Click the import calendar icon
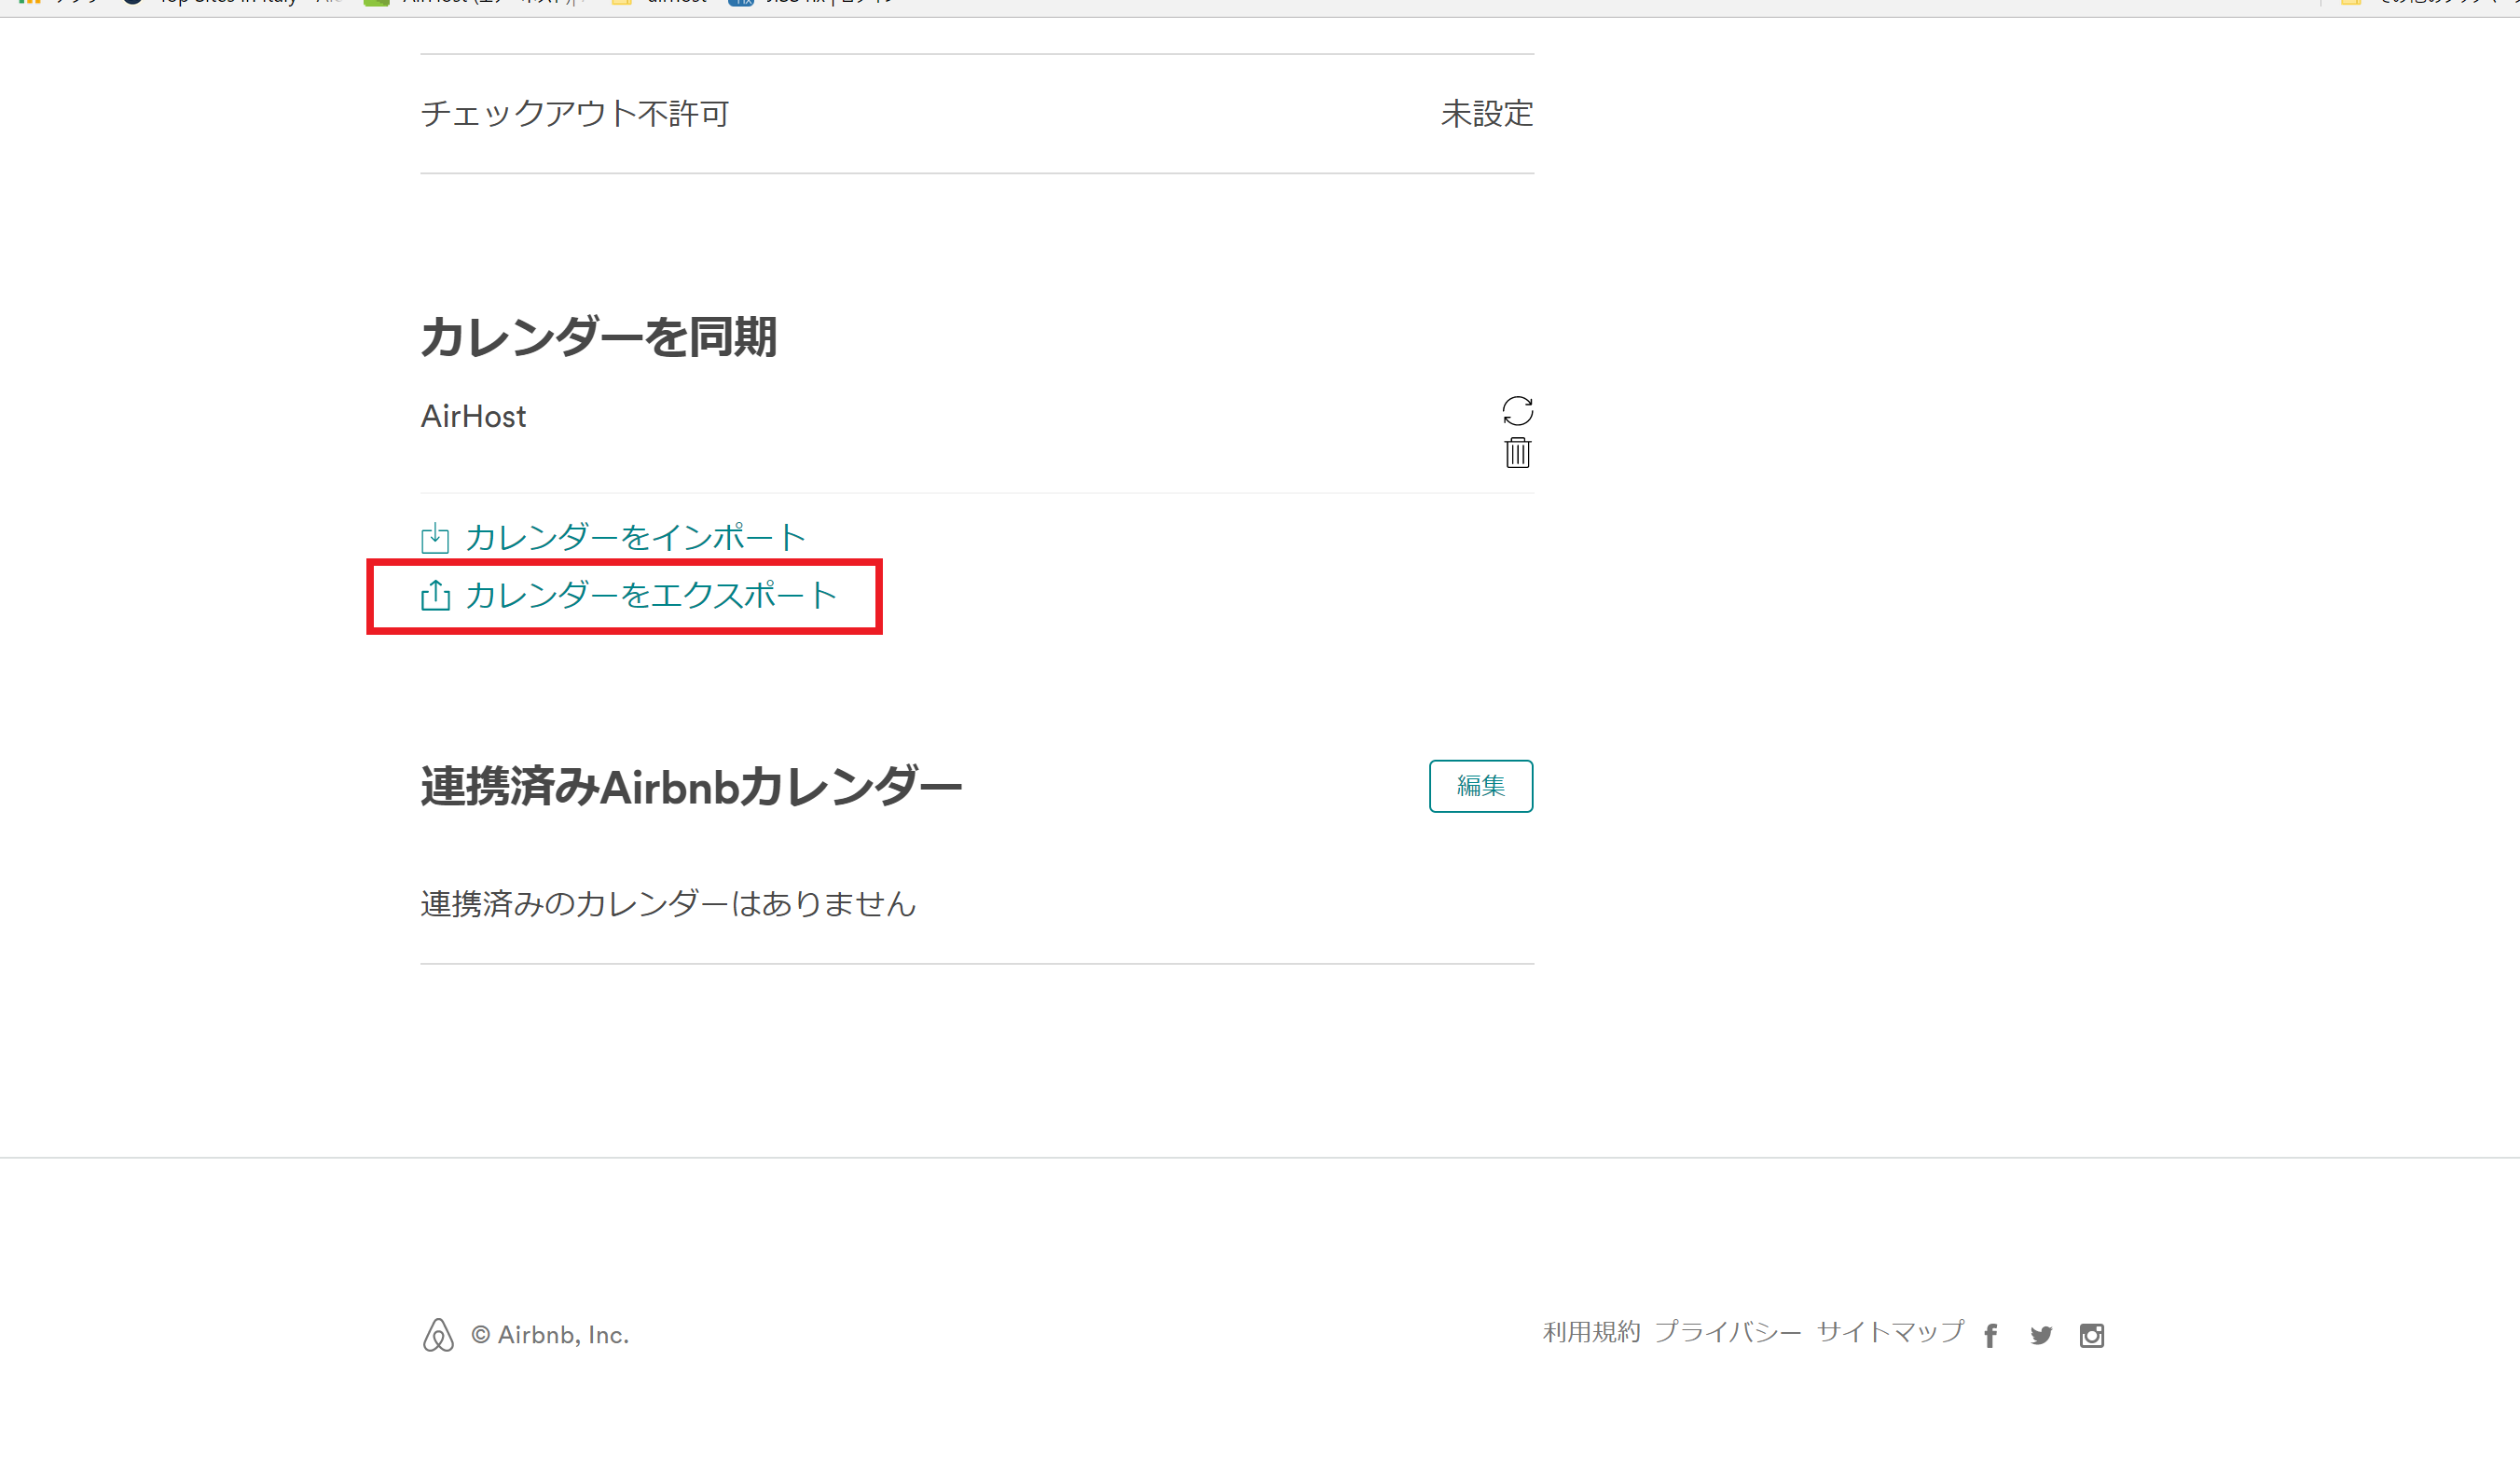 [x=435, y=538]
